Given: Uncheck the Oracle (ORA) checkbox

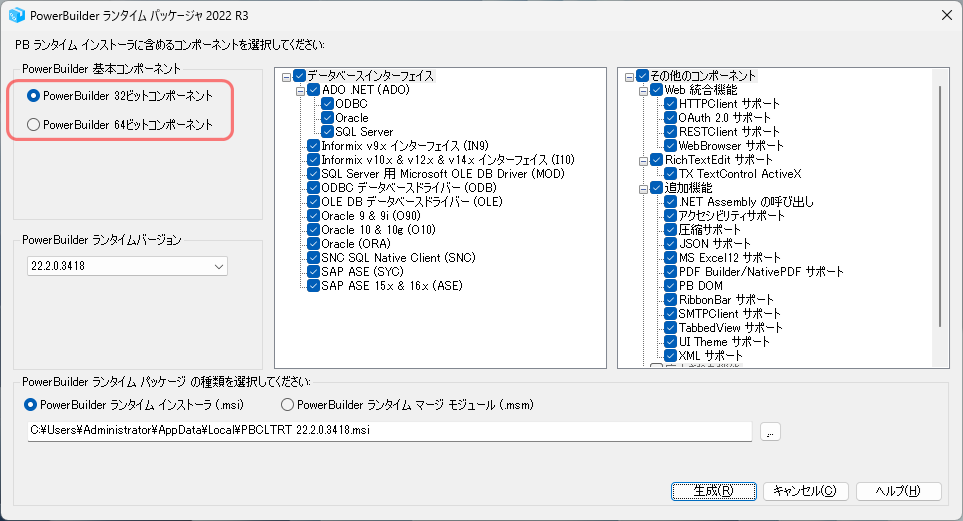Looking at the screenshot, I should coord(314,244).
